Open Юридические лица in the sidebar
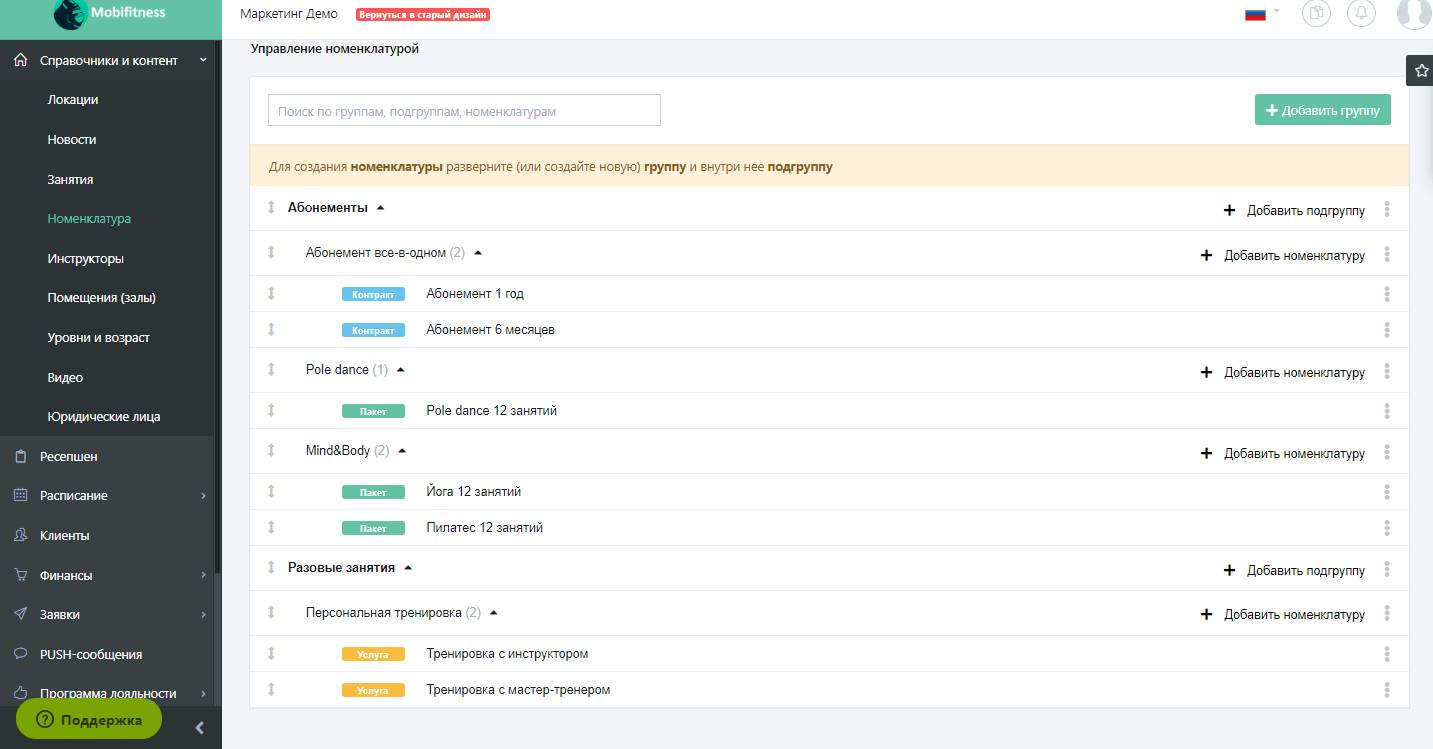1433x749 pixels. (104, 417)
